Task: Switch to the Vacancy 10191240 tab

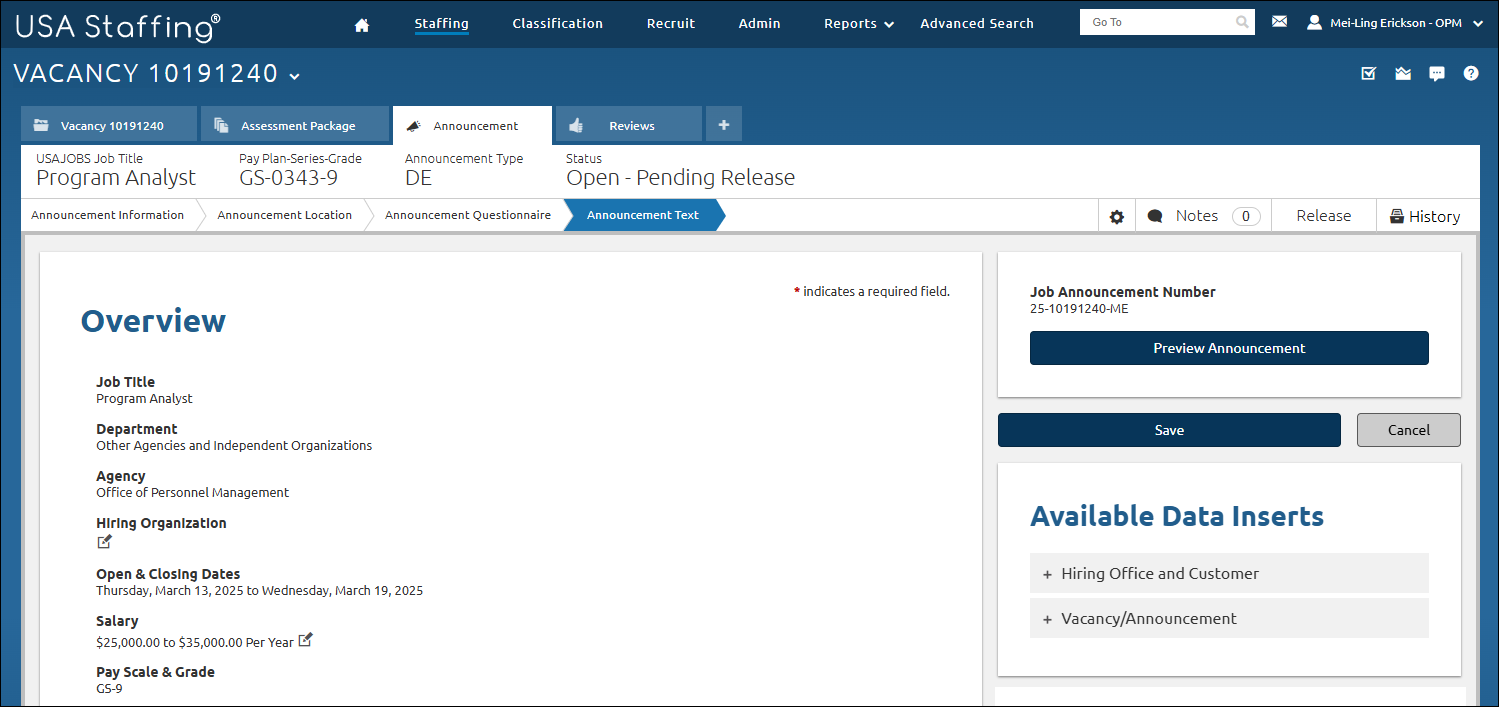Action: pos(109,125)
